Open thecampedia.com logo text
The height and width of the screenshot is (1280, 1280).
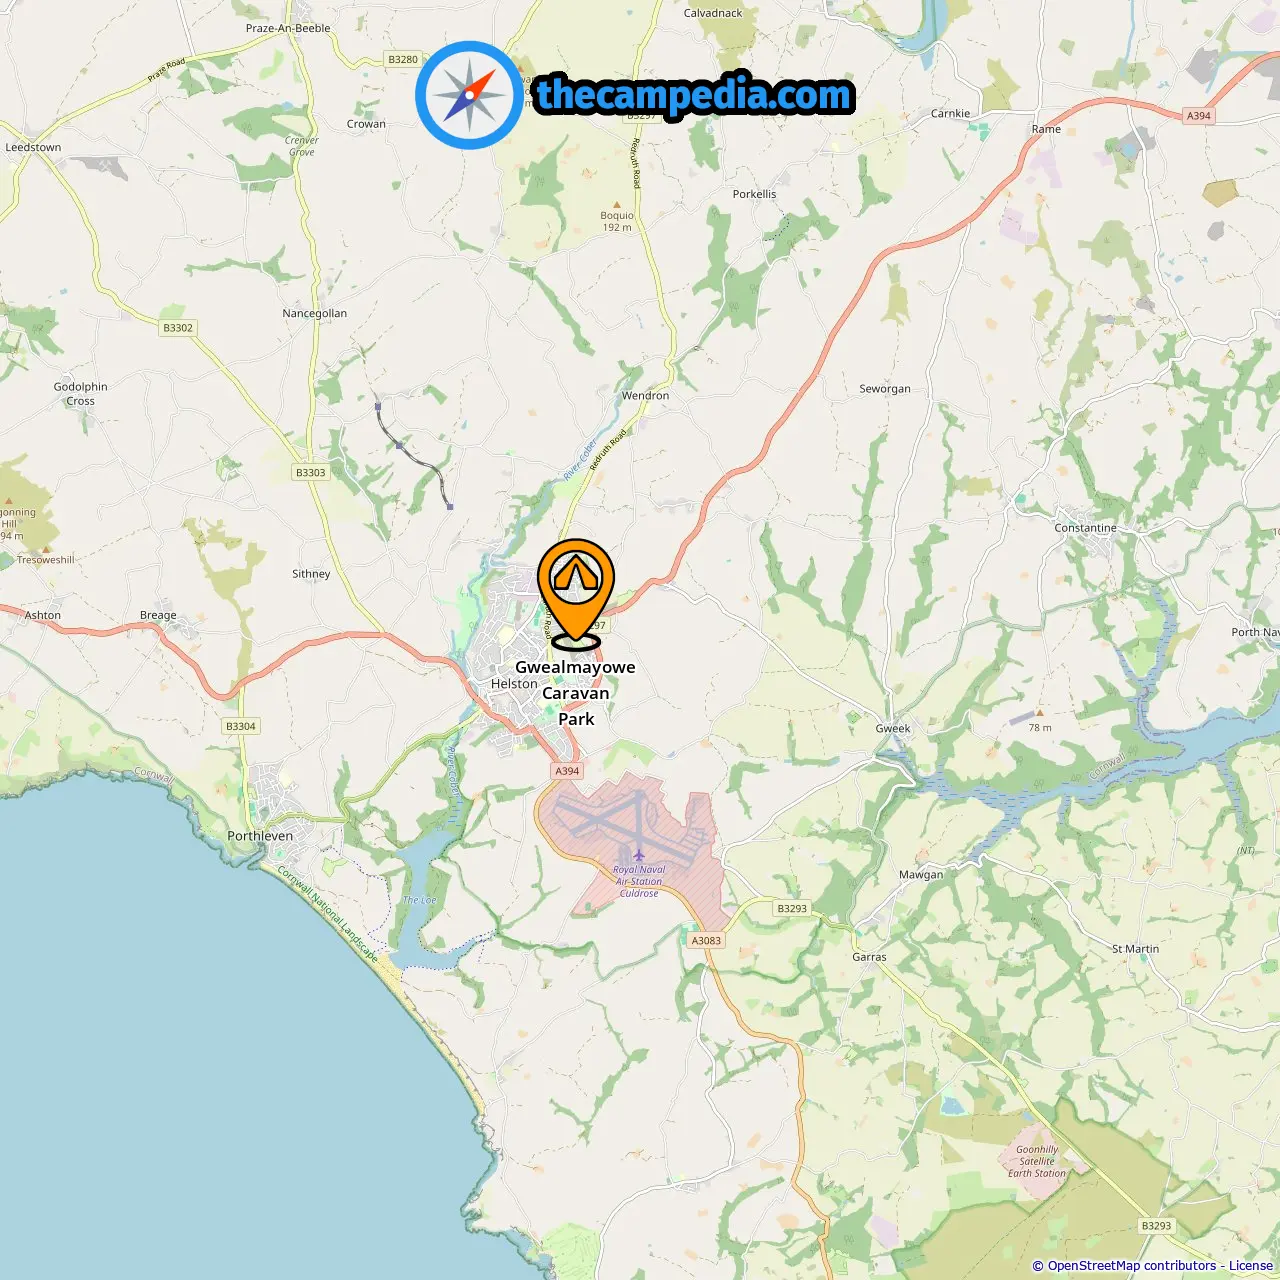tap(694, 95)
